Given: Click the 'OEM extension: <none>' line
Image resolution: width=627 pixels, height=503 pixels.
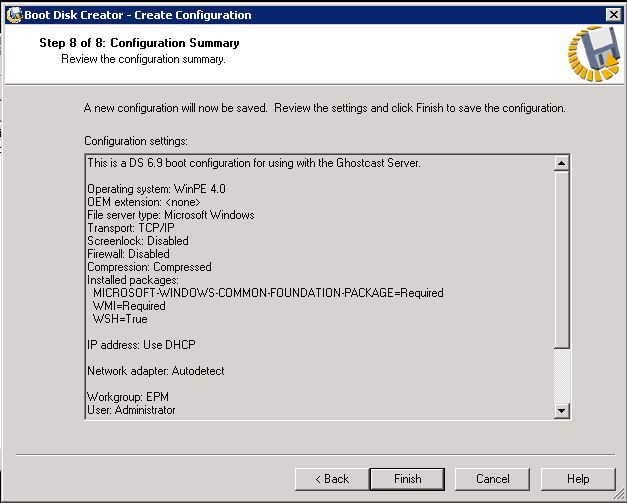Looking at the screenshot, I should (x=144, y=202).
